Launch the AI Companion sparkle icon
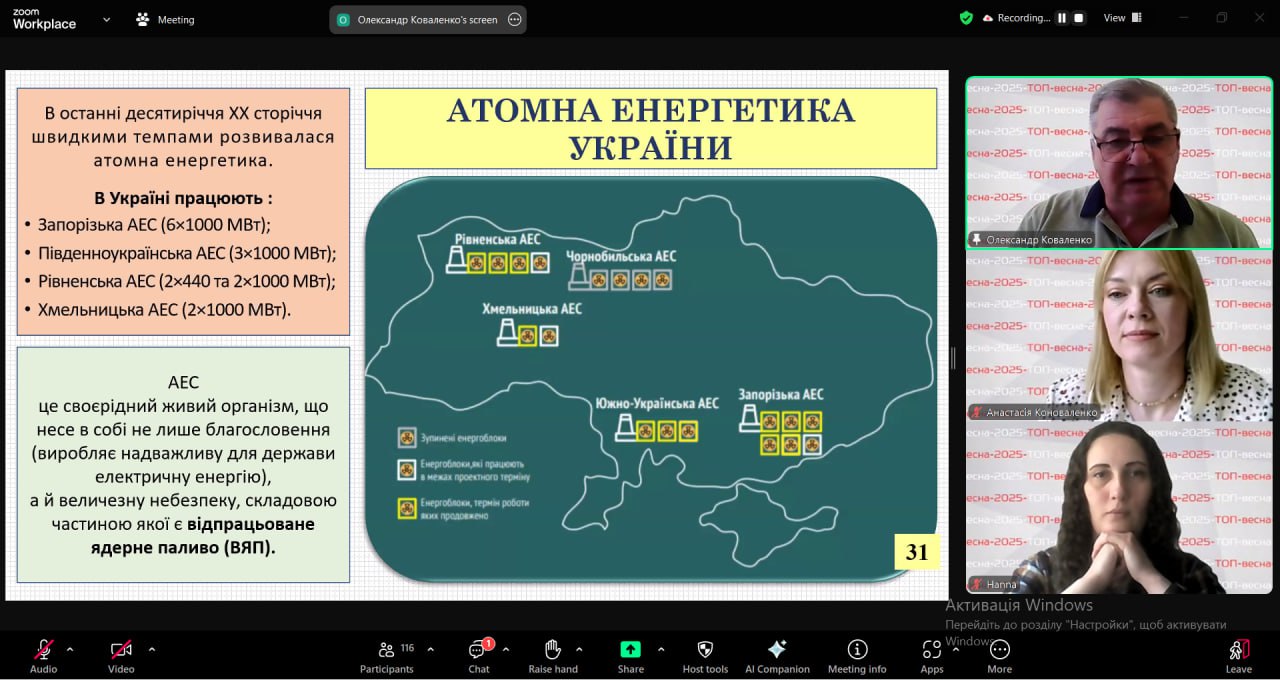This screenshot has width=1280, height=680. (777, 649)
